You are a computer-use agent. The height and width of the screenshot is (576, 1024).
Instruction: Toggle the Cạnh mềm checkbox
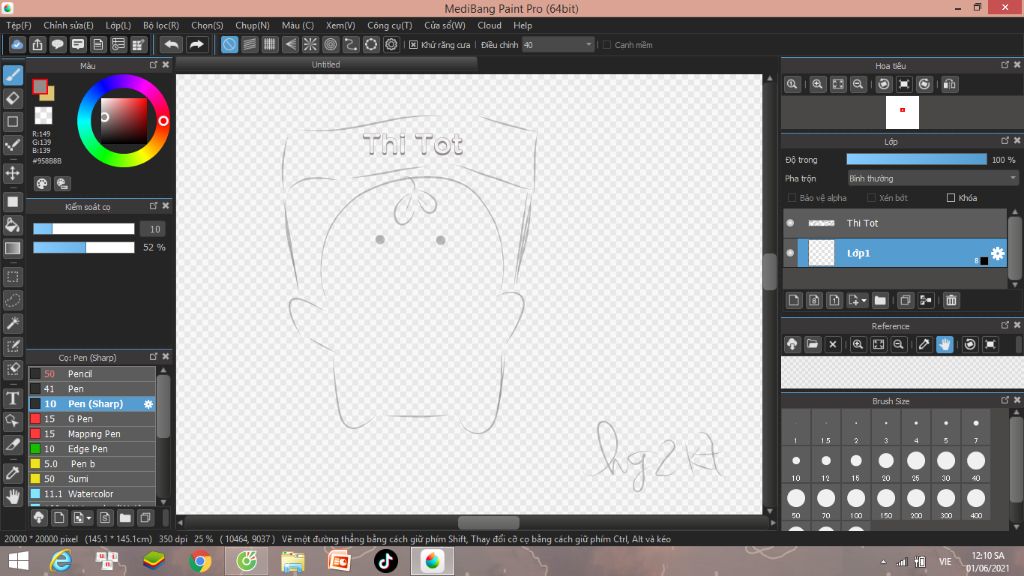click(607, 45)
